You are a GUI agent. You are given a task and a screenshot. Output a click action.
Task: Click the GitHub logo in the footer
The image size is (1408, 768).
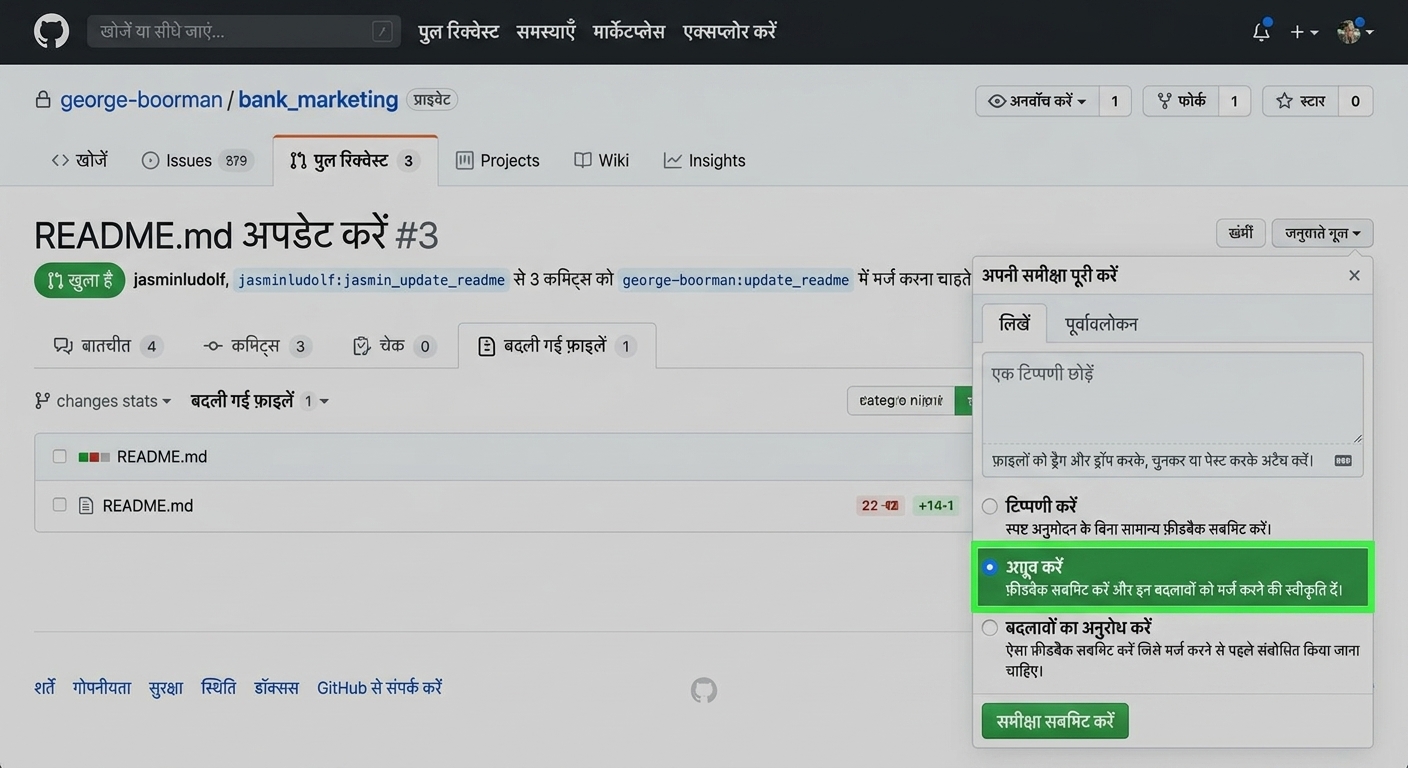click(x=704, y=690)
